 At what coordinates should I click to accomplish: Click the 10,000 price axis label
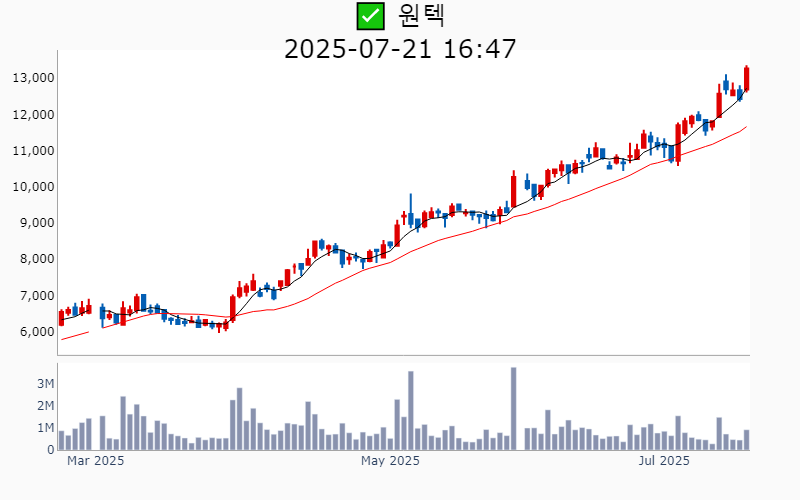pos(34,187)
